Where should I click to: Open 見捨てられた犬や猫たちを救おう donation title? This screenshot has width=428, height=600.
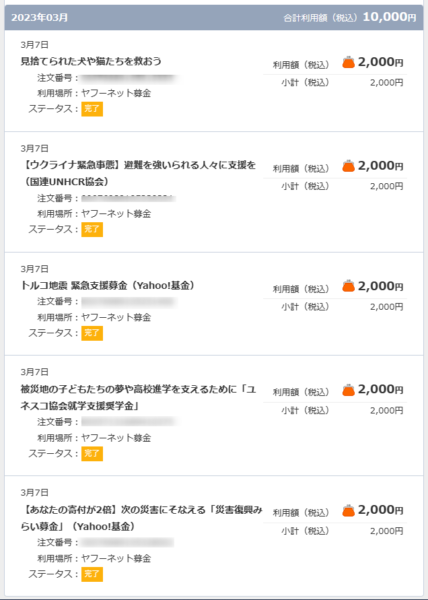coord(91,61)
